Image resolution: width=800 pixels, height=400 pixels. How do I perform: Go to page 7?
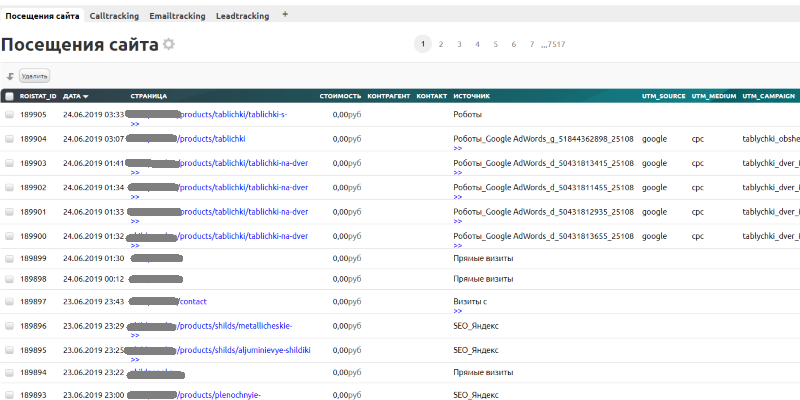pos(532,44)
